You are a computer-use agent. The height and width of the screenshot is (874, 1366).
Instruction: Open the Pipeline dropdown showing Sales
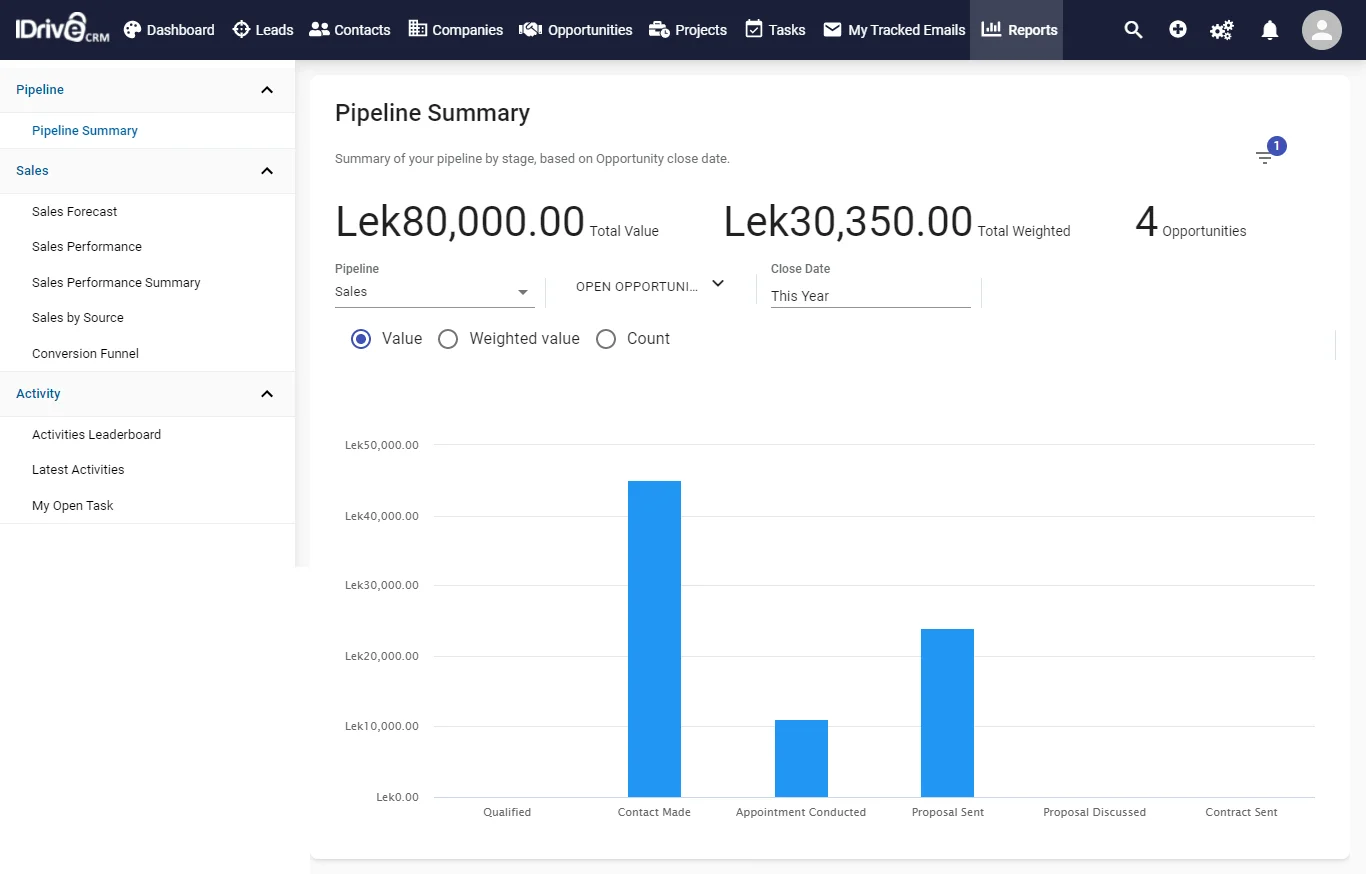pyautogui.click(x=434, y=292)
